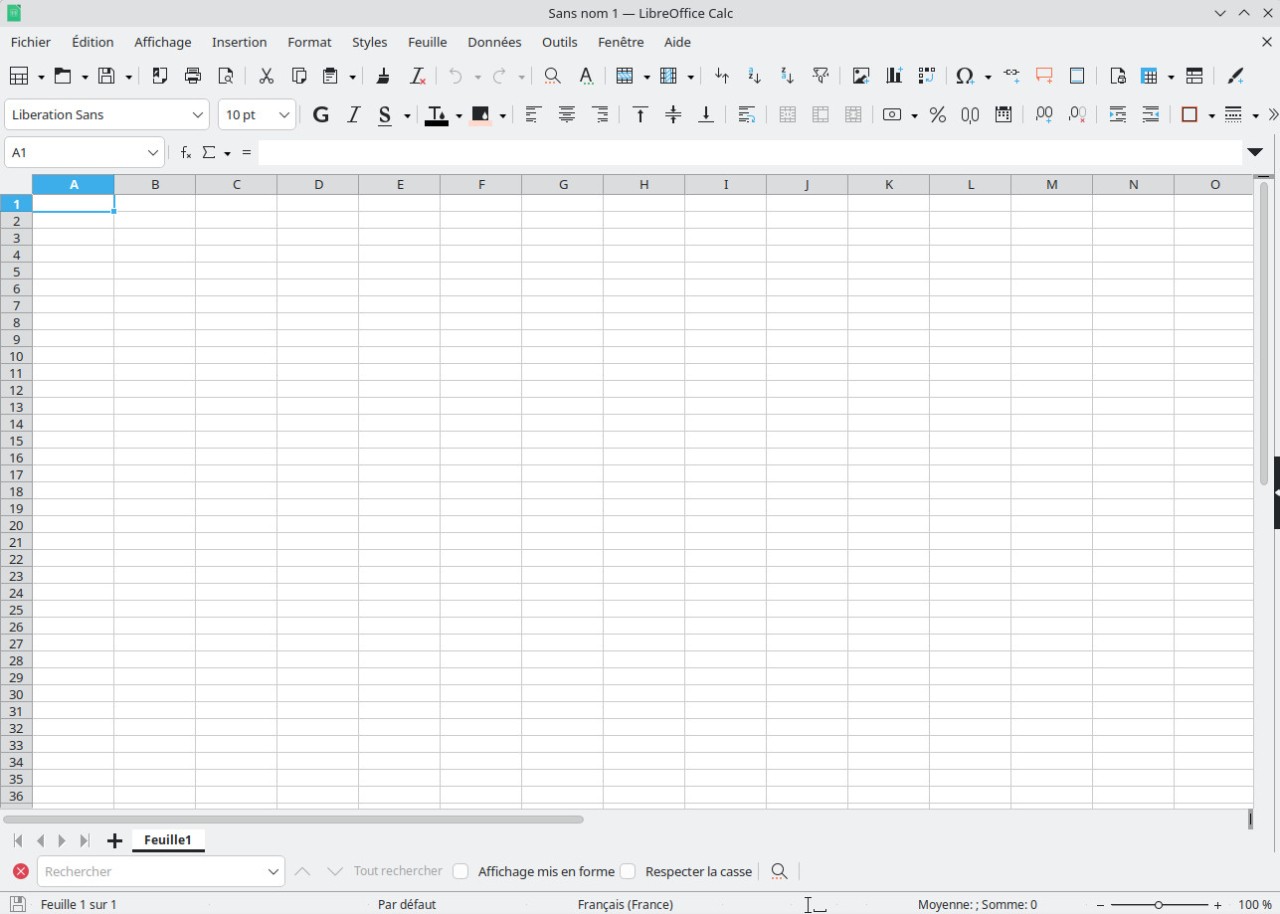Apply date number format

(x=1003, y=115)
